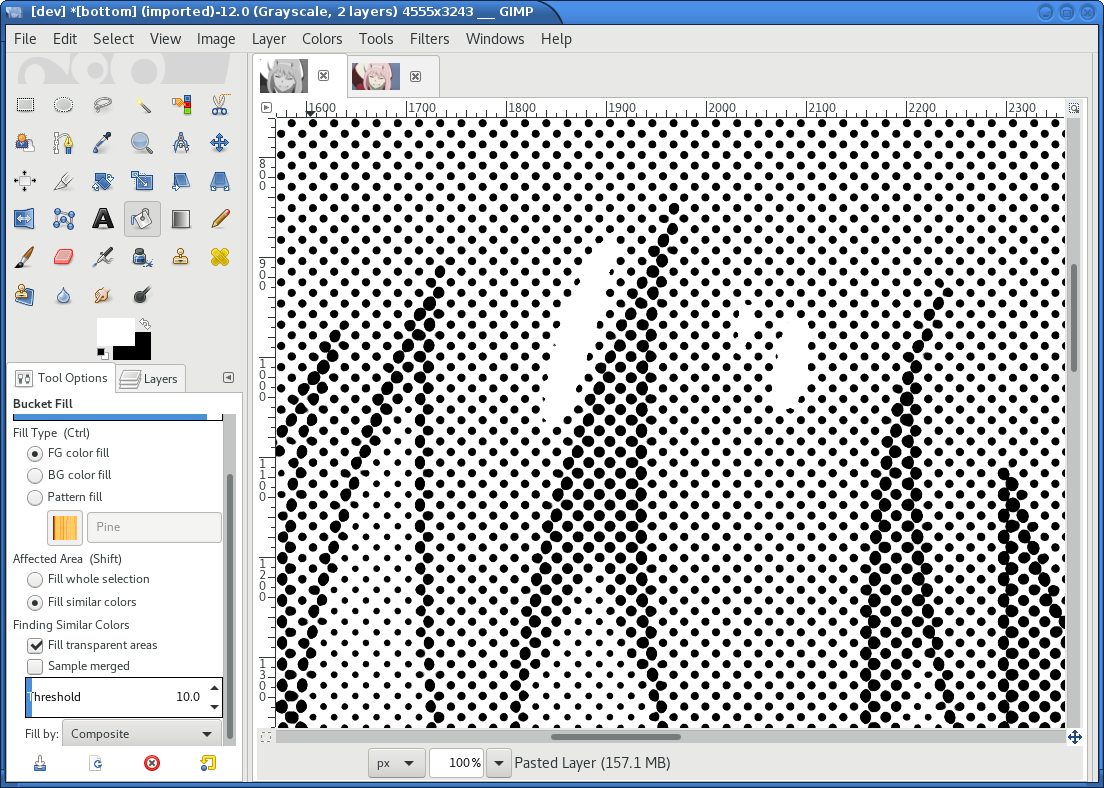Enable Pattern fill radio button
The width and height of the screenshot is (1104, 788).
click(x=35, y=497)
